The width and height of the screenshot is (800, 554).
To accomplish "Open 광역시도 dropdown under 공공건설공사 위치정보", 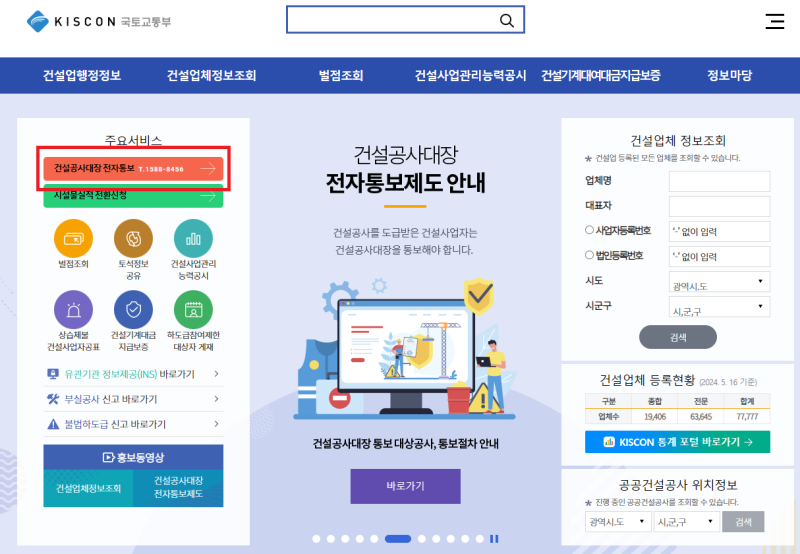I will [x=618, y=522].
